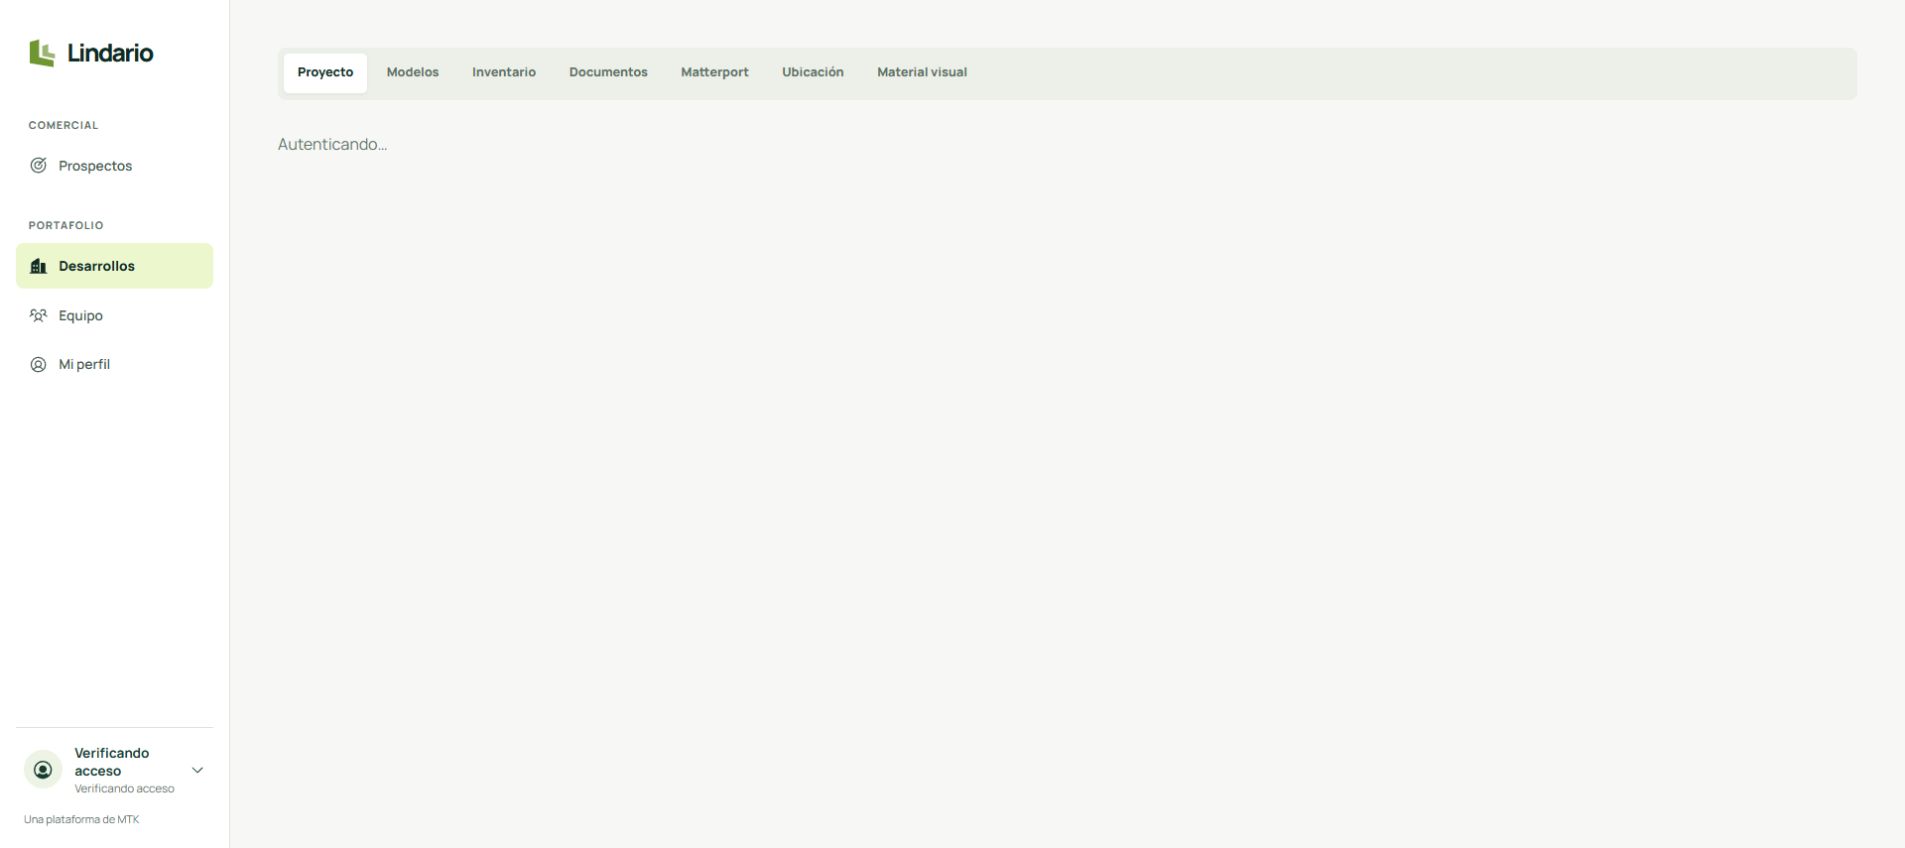Go to Desarrollos in the sidebar

[114, 266]
